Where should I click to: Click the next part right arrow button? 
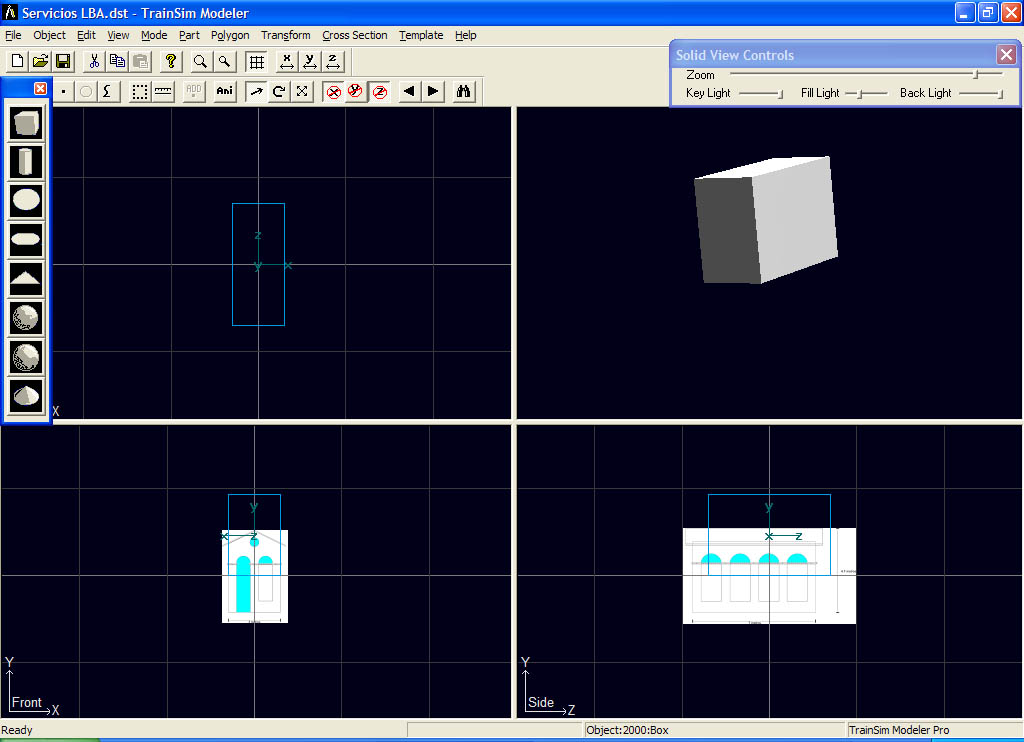[x=433, y=92]
